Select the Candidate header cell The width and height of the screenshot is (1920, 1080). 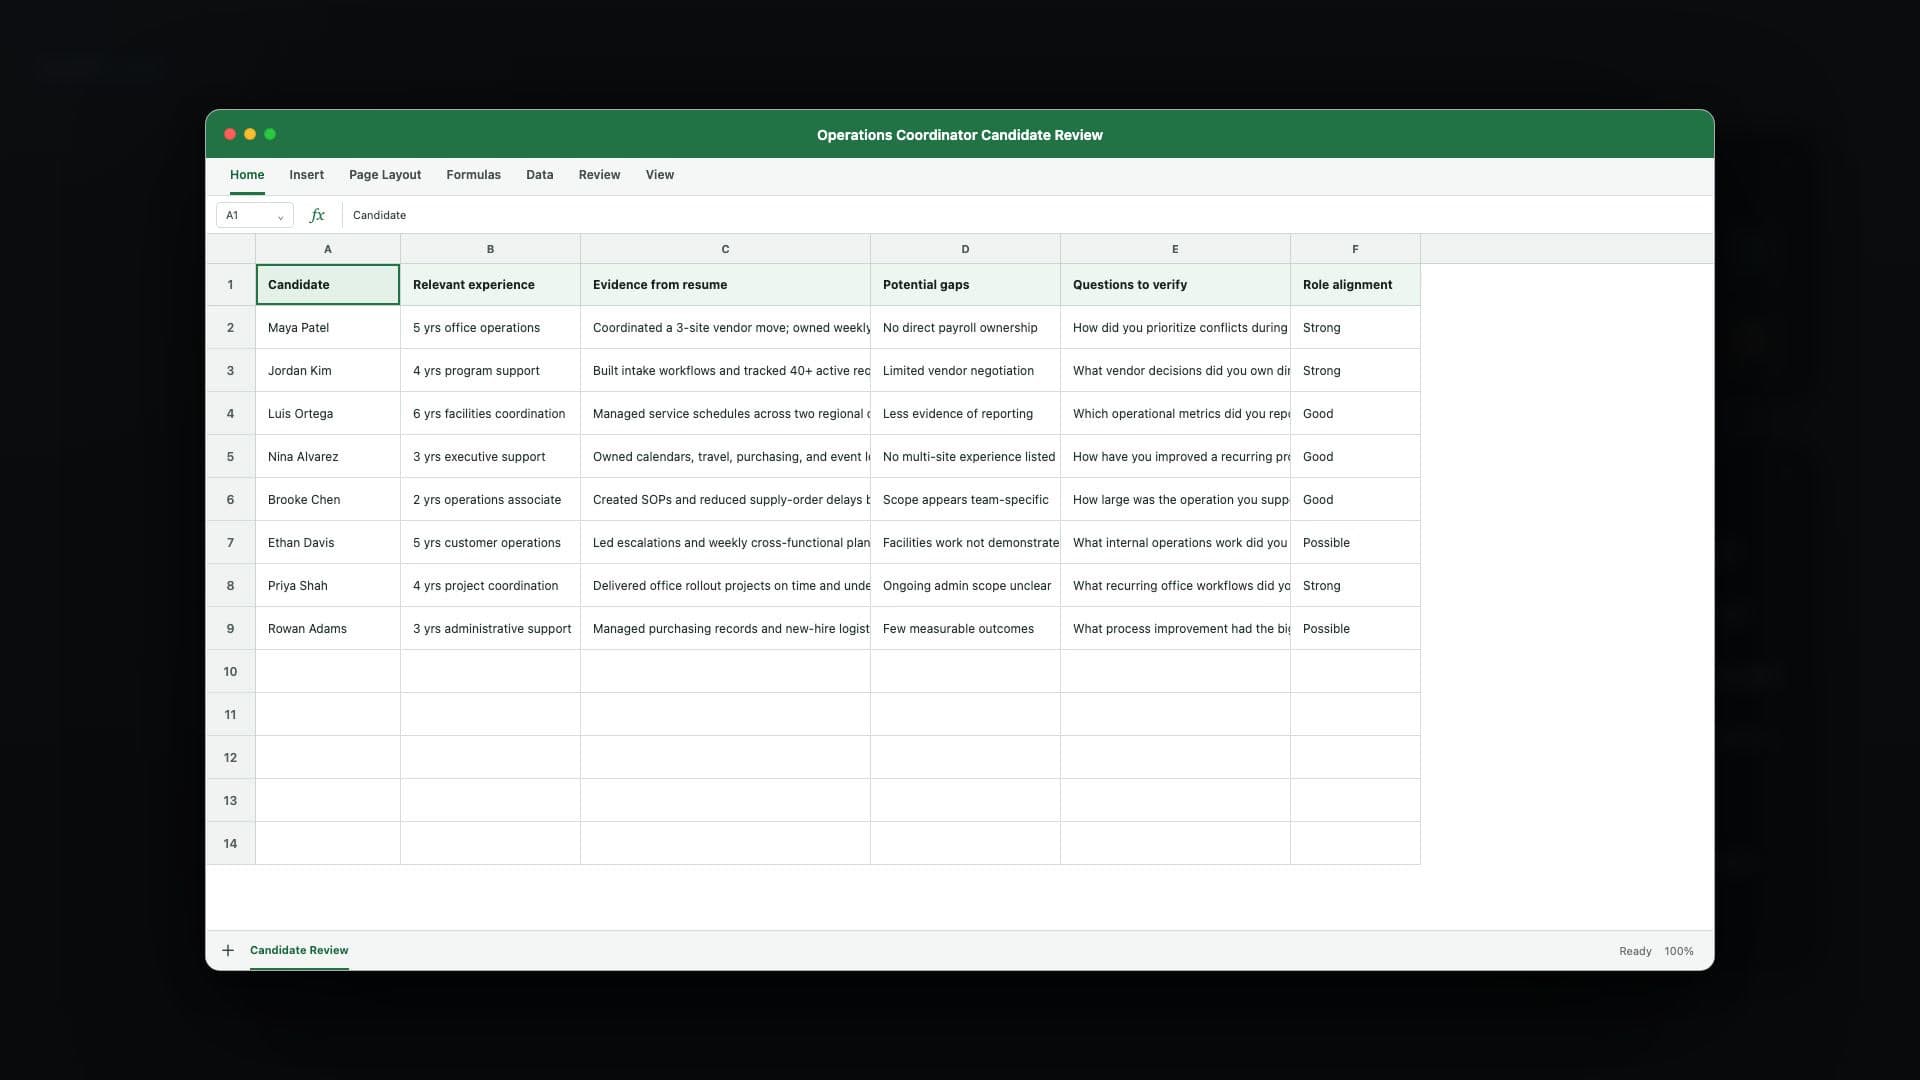coord(328,285)
